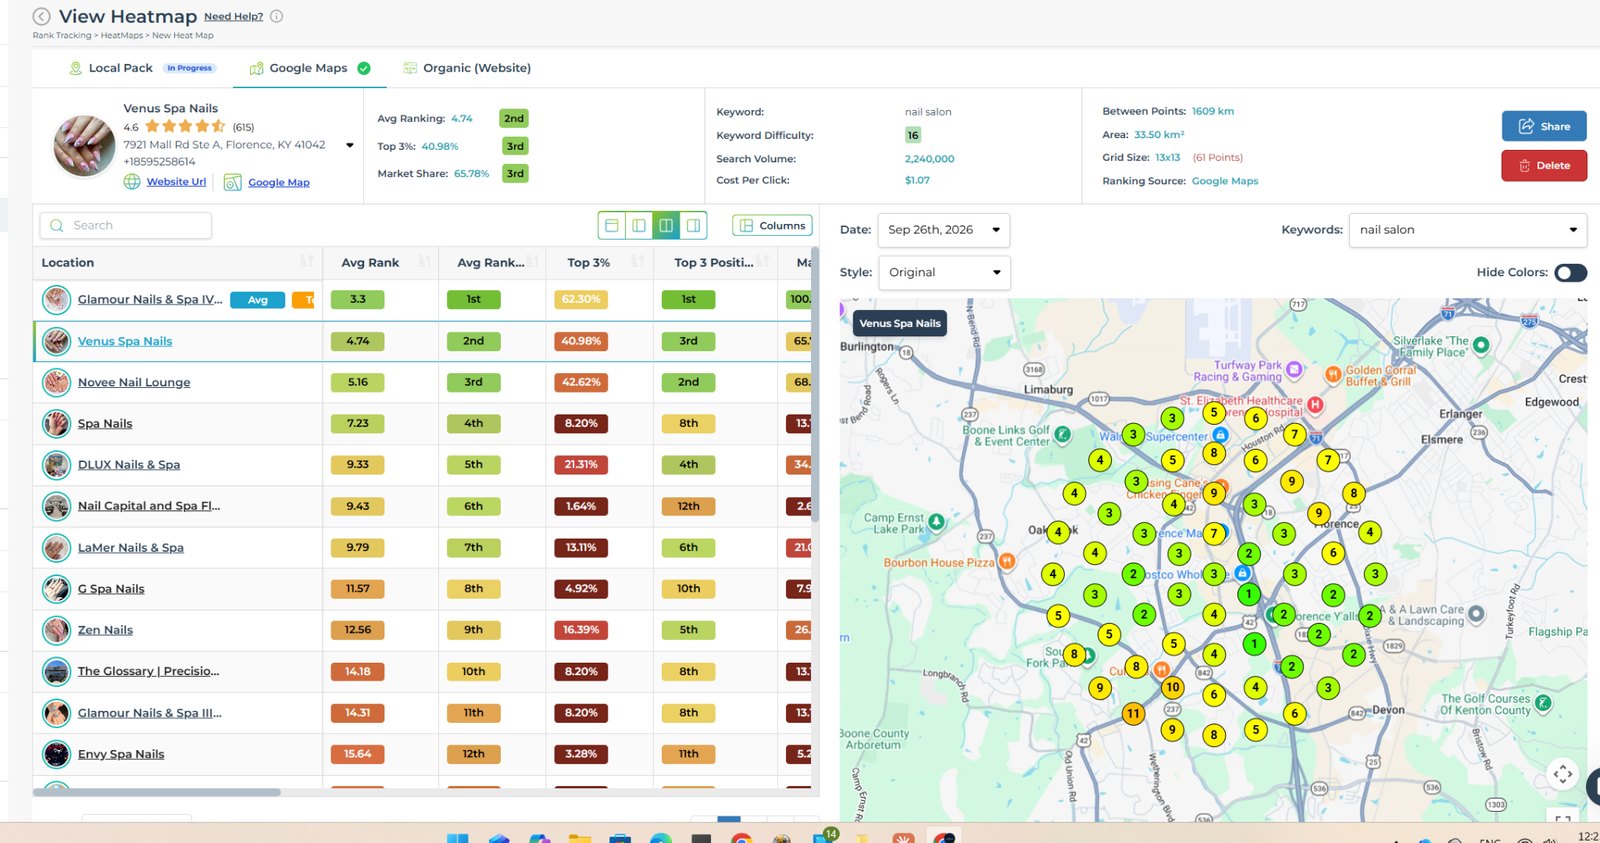Image resolution: width=1600 pixels, height=843 pixels.
Task: Click the number 10 marker on the map
Action: [1173, 687]
